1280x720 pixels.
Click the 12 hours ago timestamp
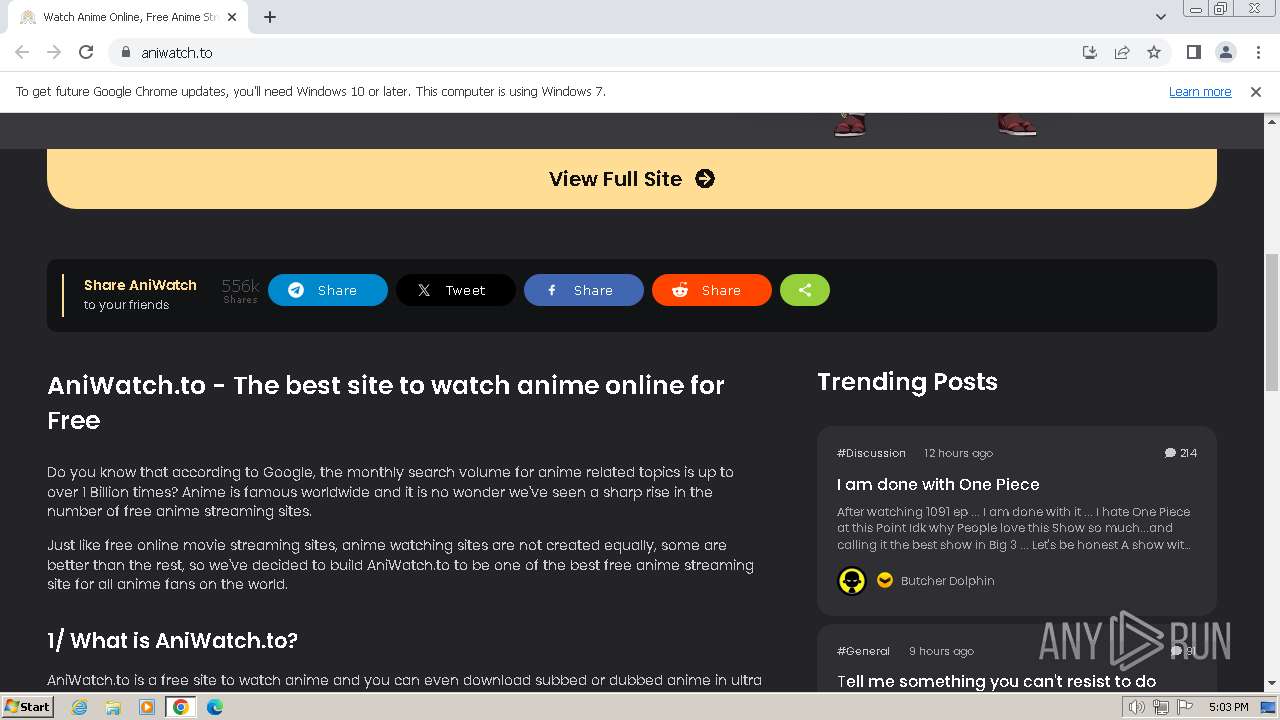click(958, 453)
